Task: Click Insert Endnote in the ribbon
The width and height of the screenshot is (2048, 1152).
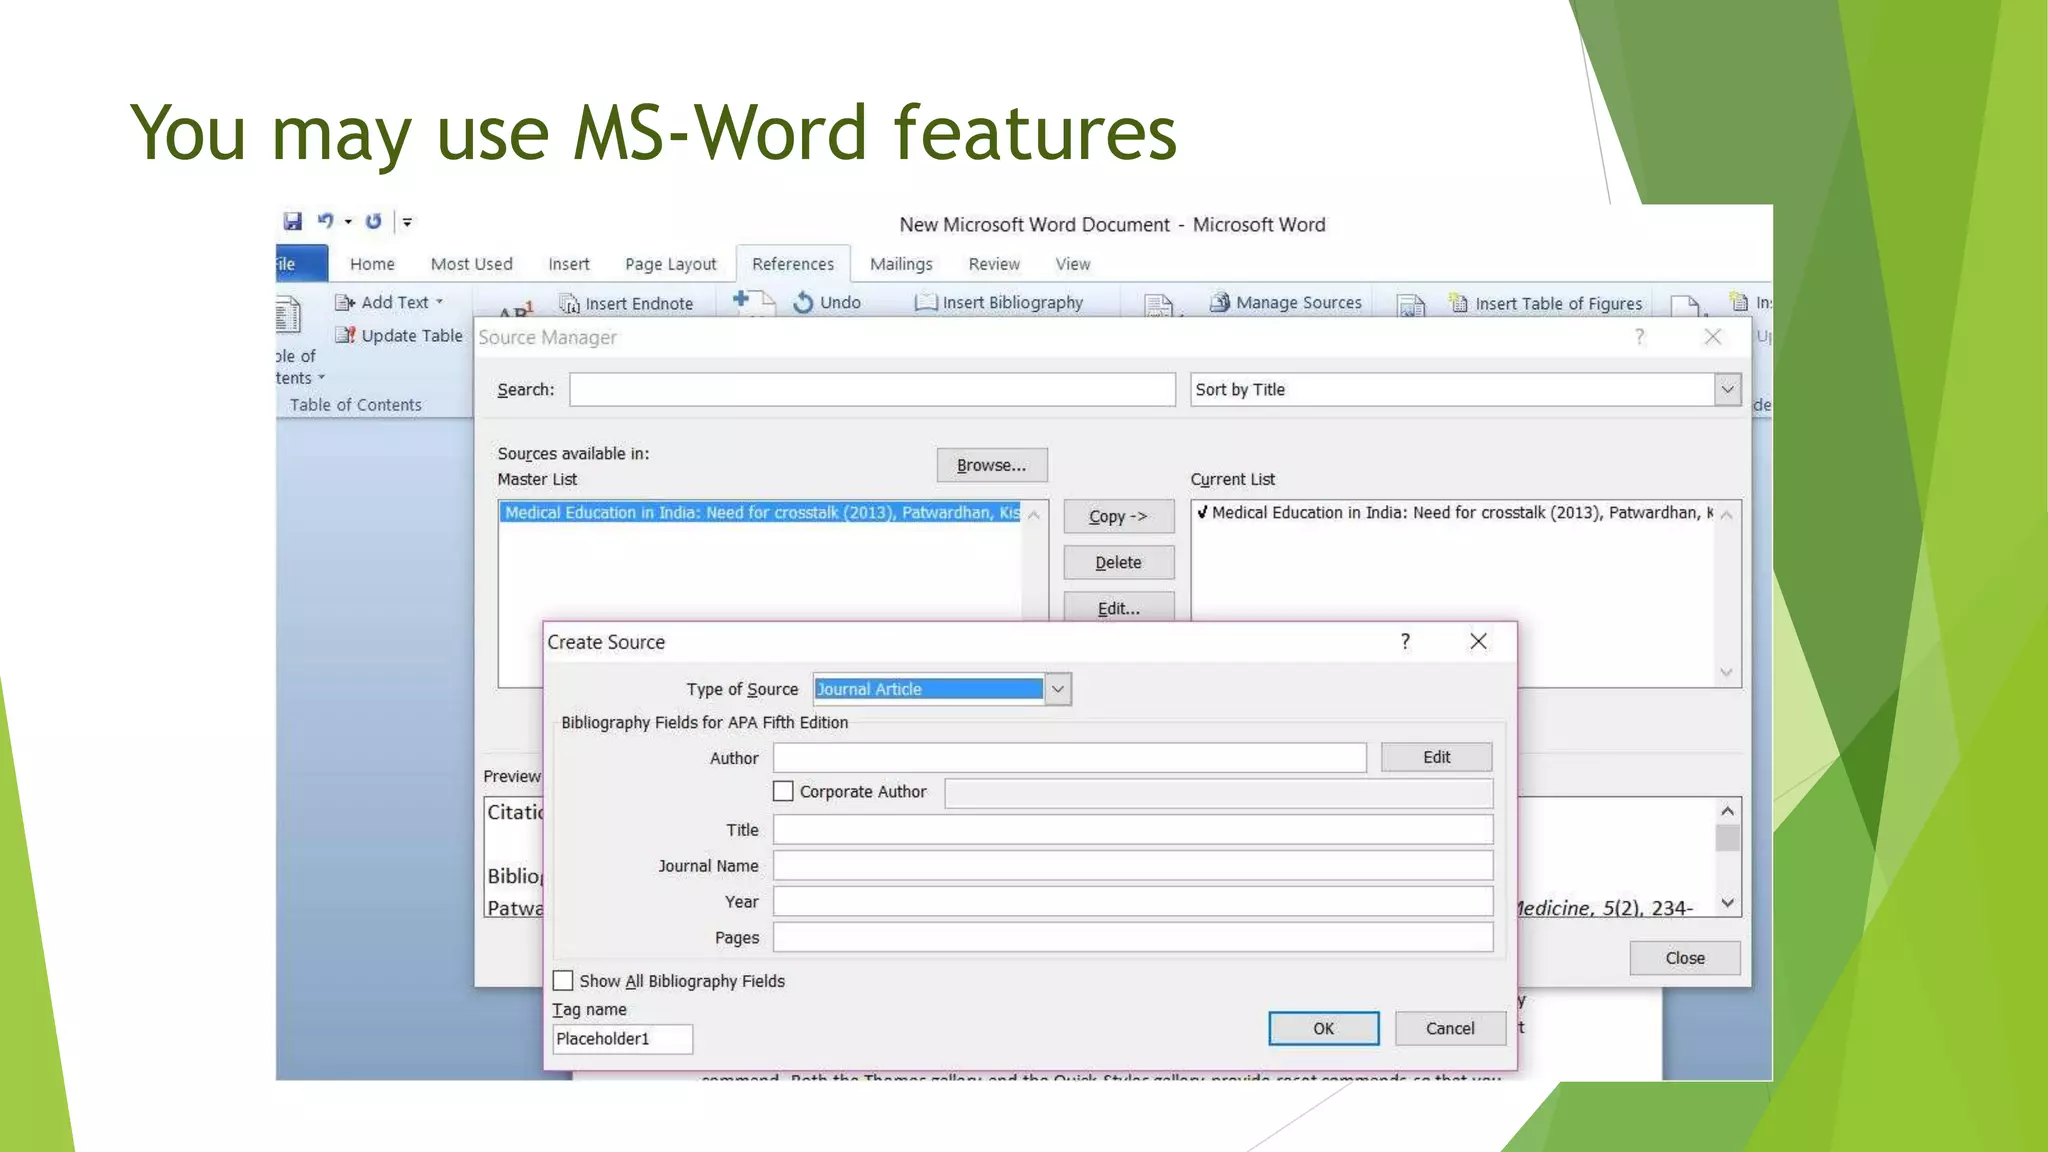Action: click(x=626, y=303)
